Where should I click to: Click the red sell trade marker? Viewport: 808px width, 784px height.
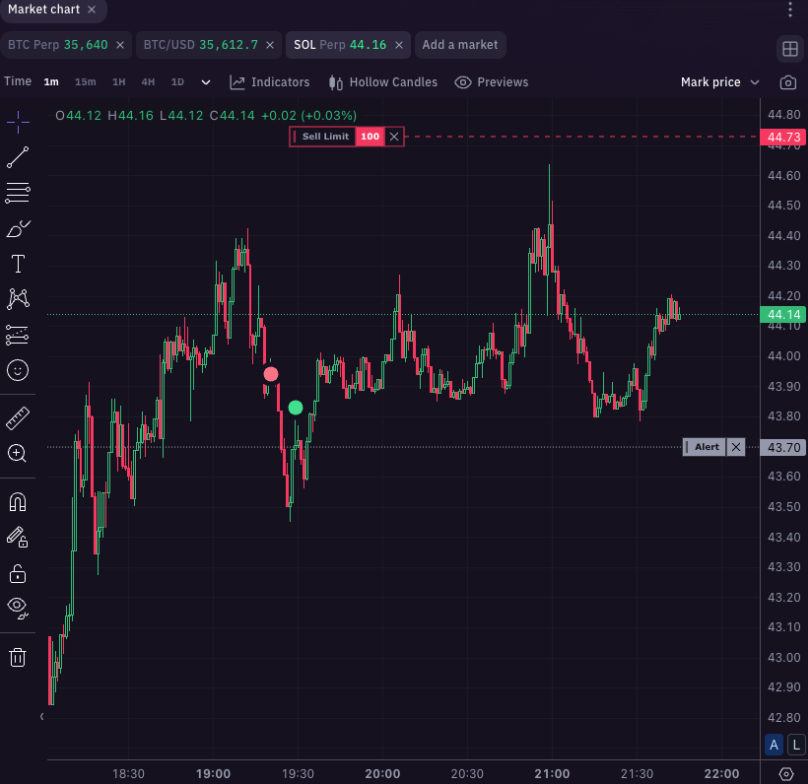[x=271, y=374]
